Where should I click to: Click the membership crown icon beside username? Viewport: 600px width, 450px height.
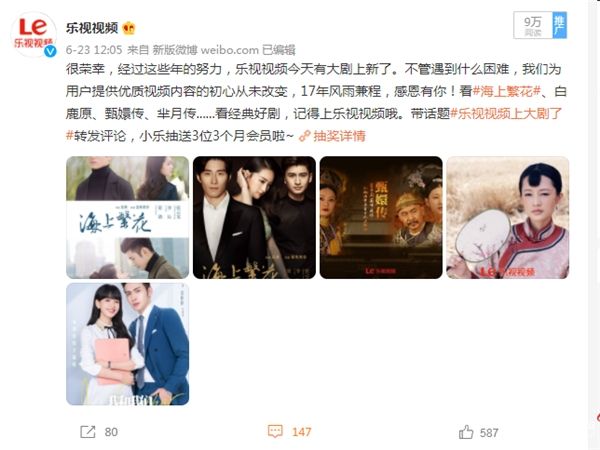point(129,28)
